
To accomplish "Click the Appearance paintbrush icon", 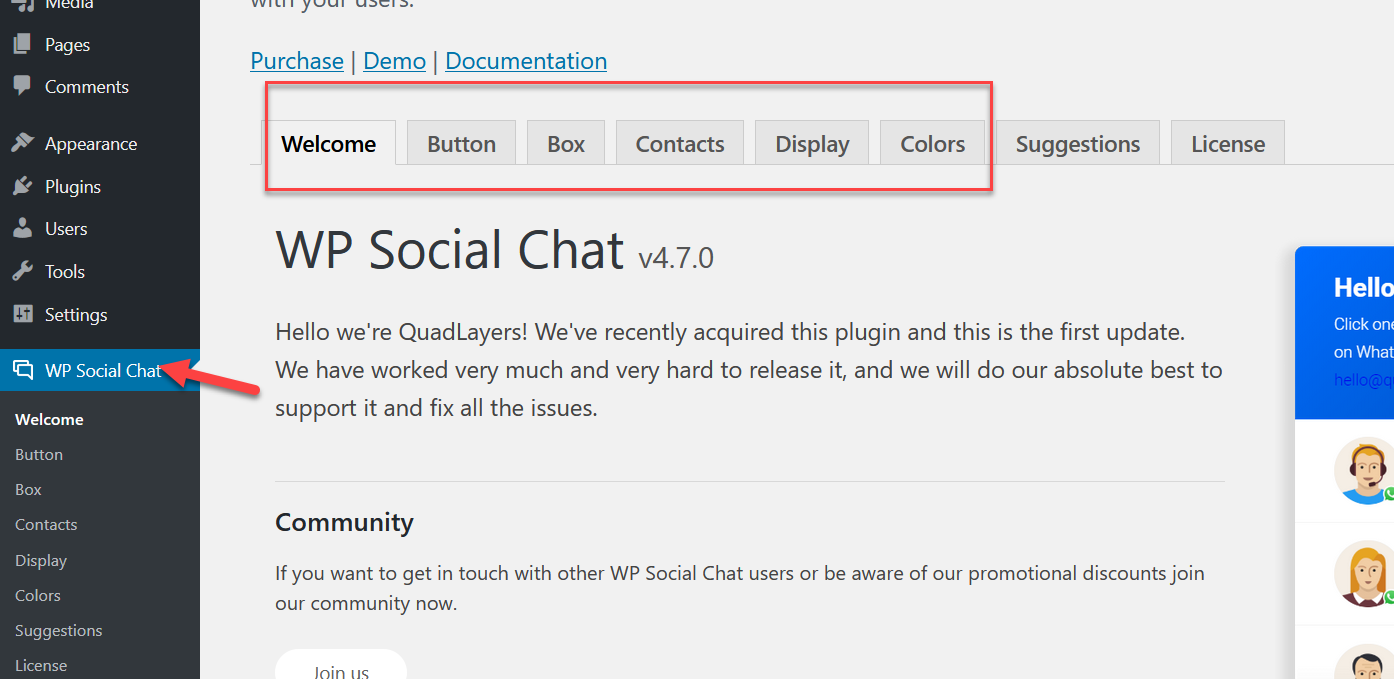I will point(22,143).
